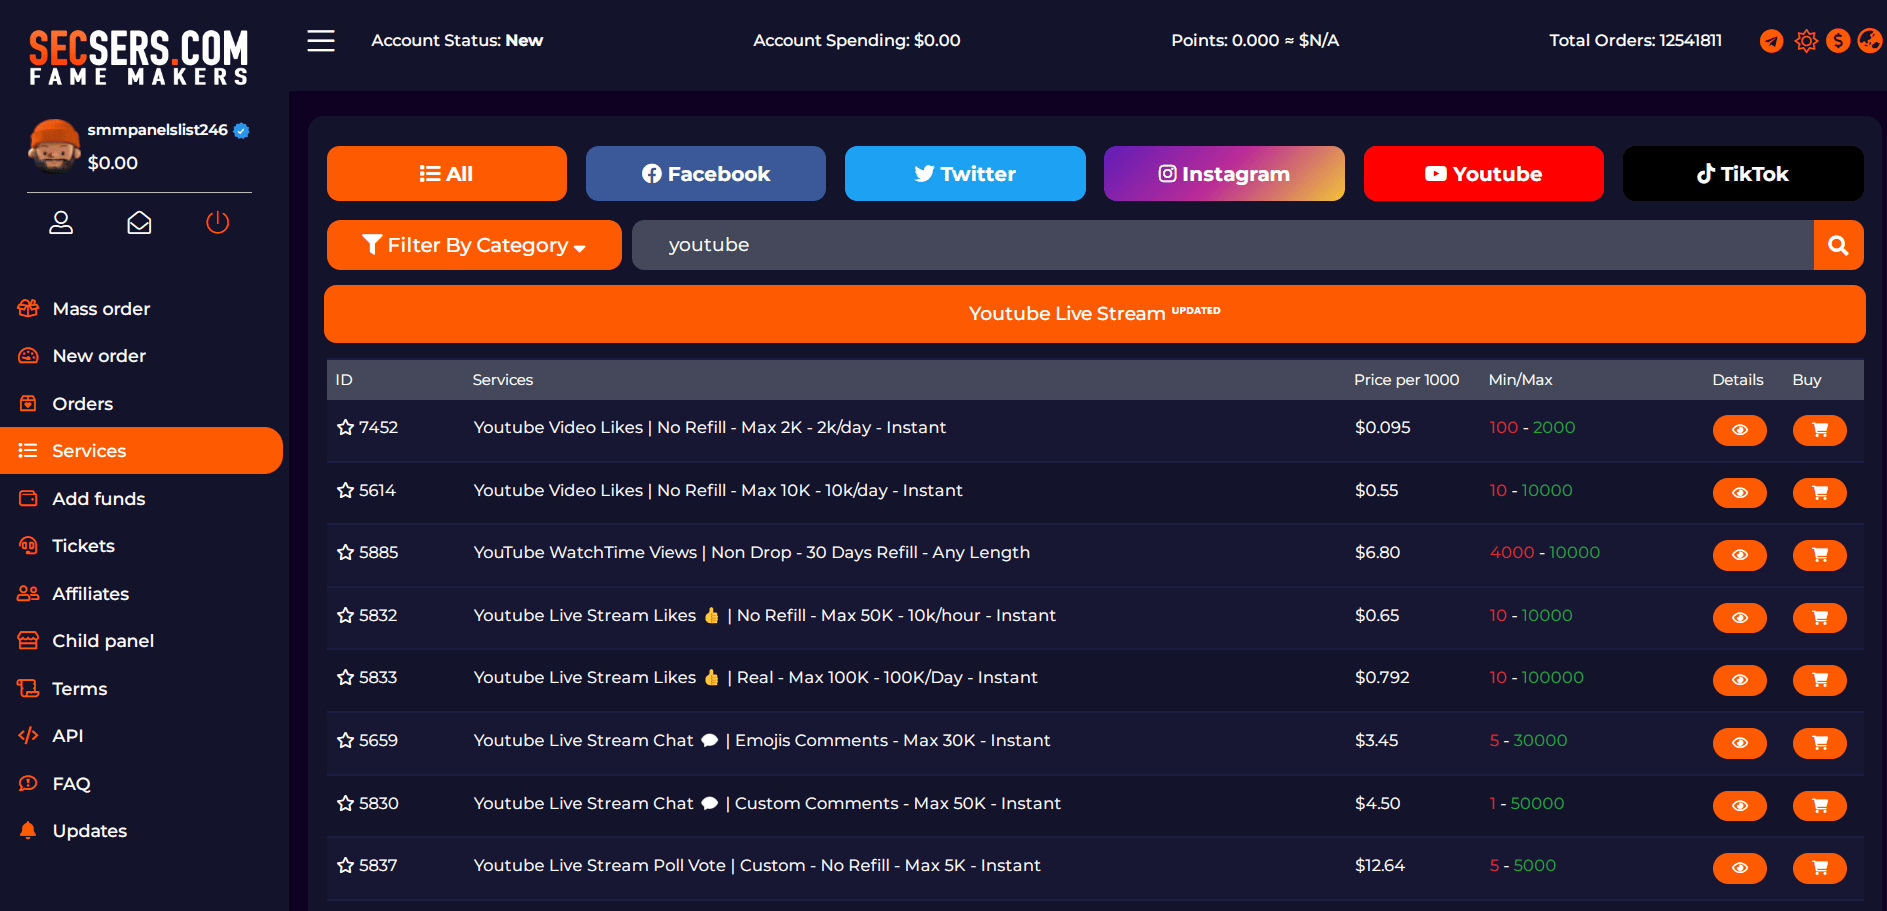This screenshot has width=1887, height=911.
Task: Favorite service 7452 with its star
Action: [346, 428]
